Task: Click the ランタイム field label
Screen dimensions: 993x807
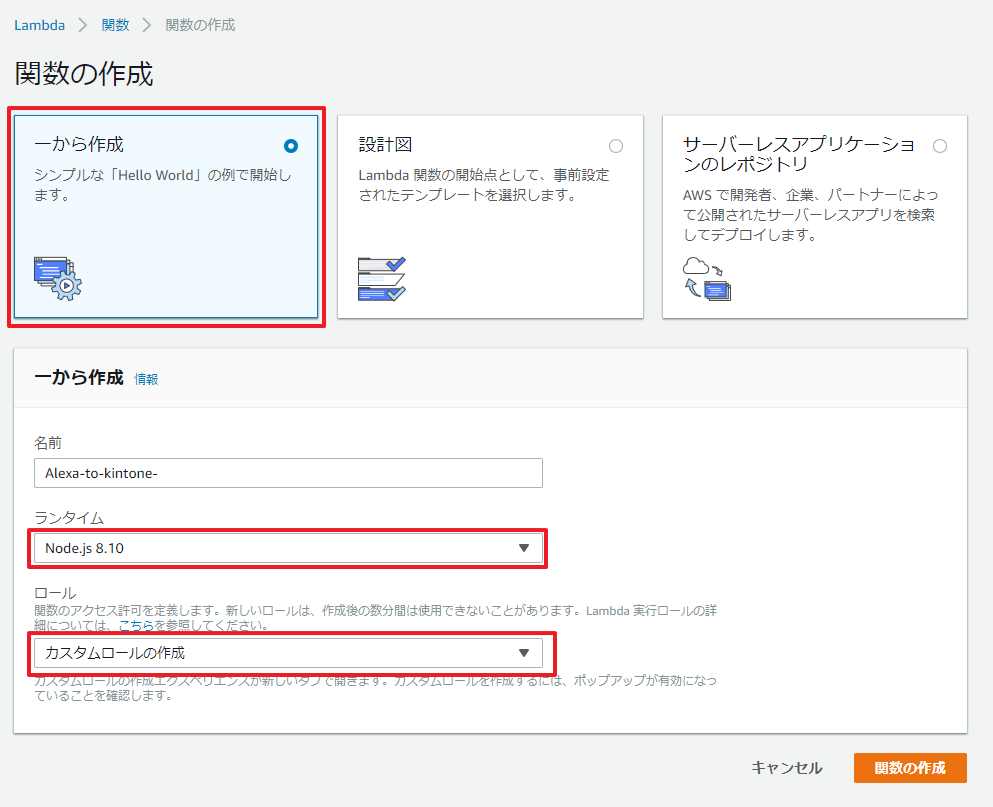Action: [68, 518]
